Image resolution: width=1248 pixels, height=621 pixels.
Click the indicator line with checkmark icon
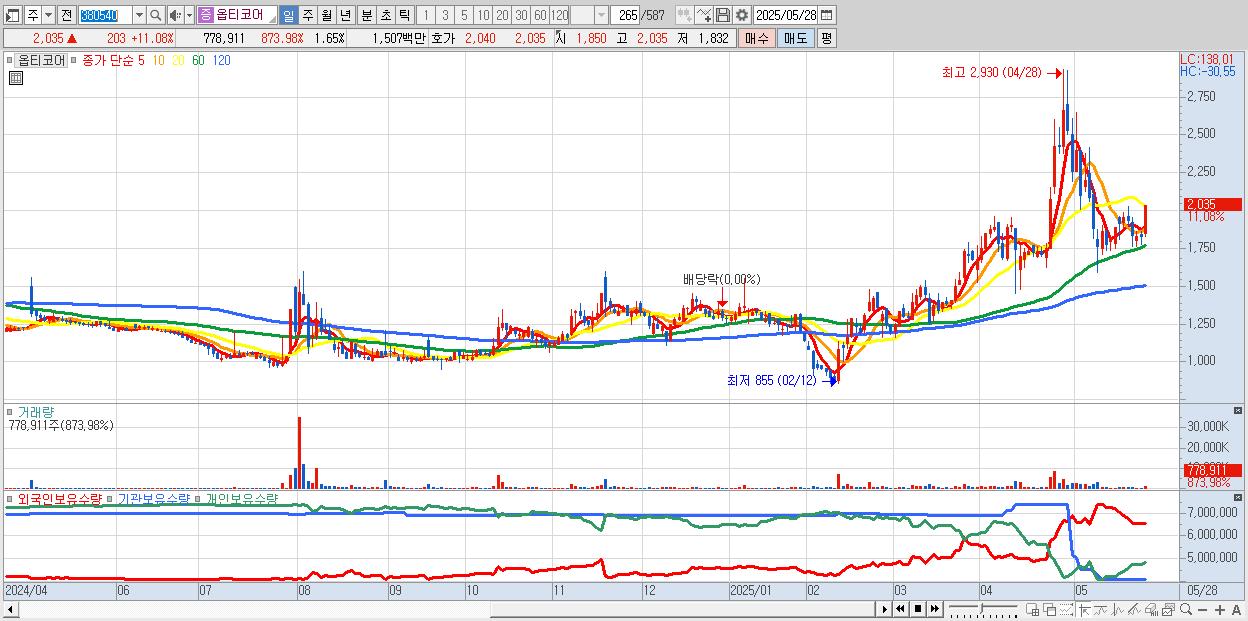pyautogui.click(x=704, y=15)
